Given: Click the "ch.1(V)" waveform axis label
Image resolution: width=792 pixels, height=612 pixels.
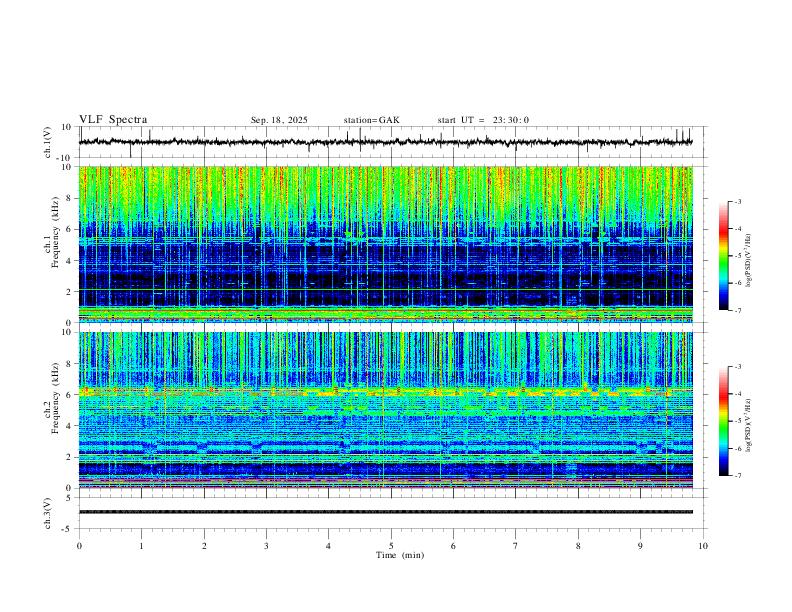Looking at the screenshot, I should click(48, 142).
